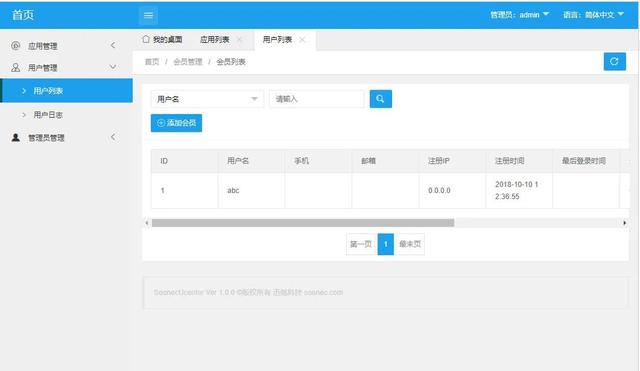This screenshot has height=371, width=640.
Task: Close the 应用列表 tab
Action: pos(240,40)
